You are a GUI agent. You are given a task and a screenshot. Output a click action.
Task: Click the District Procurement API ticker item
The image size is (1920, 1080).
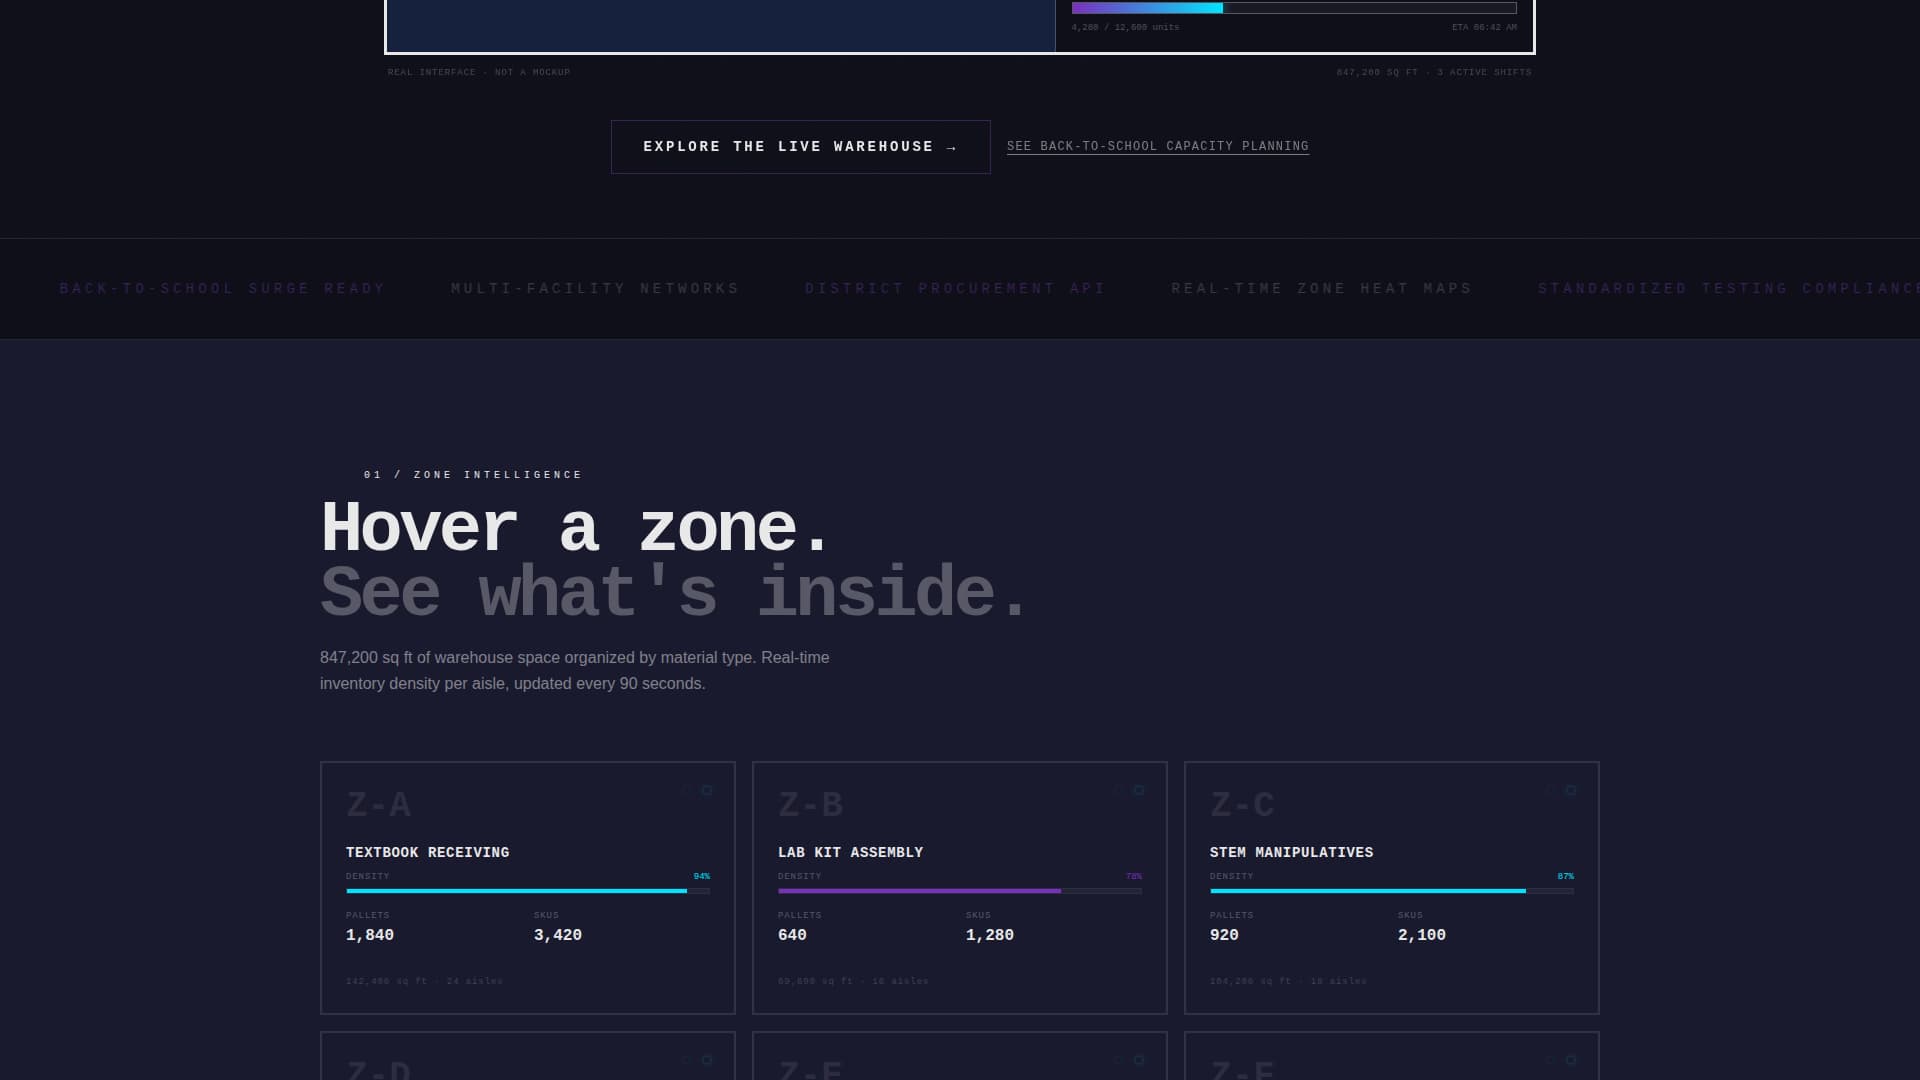[955, 289]
